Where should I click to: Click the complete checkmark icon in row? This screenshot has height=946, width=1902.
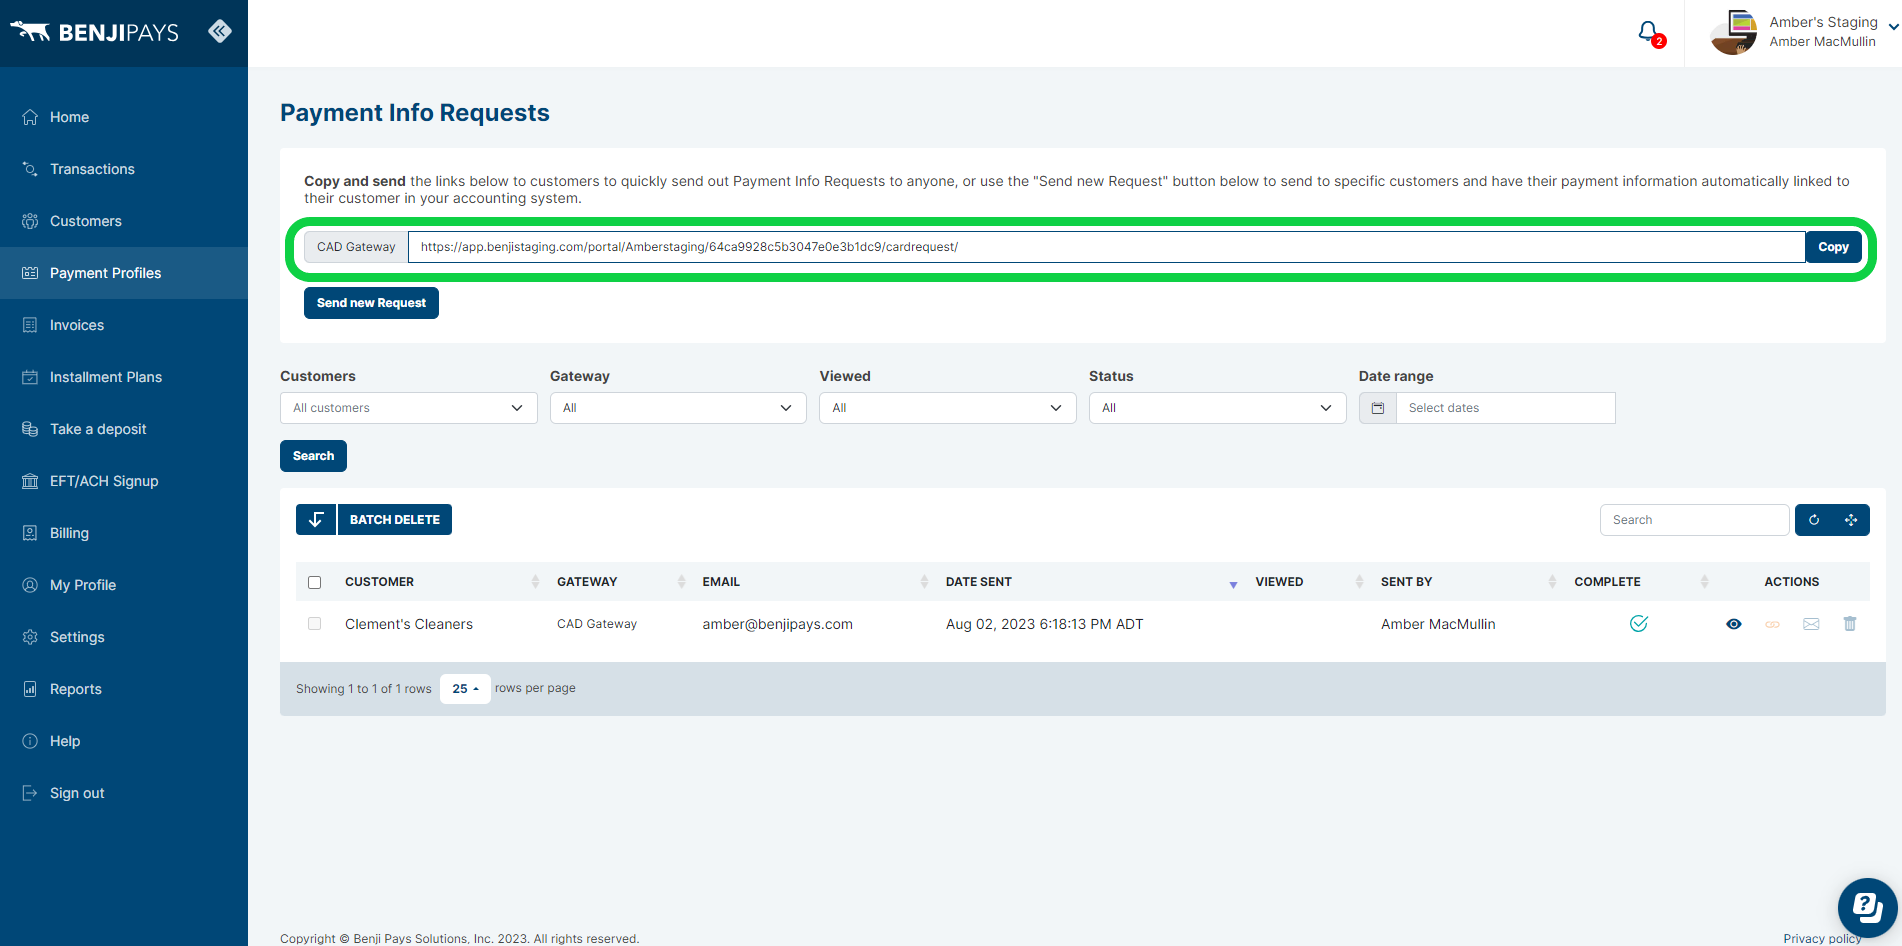(x=1639, y=624)
